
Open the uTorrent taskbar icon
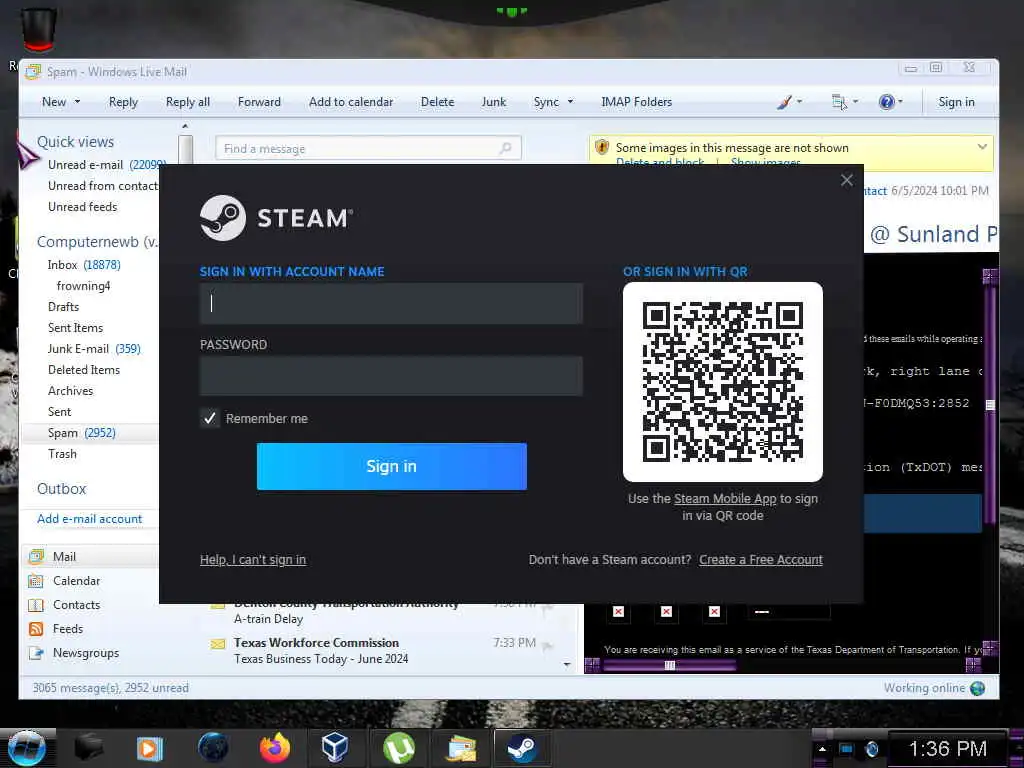398,748
